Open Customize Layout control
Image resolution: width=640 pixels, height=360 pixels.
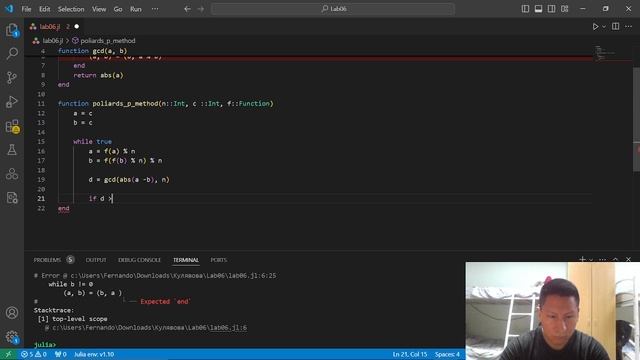564,9
